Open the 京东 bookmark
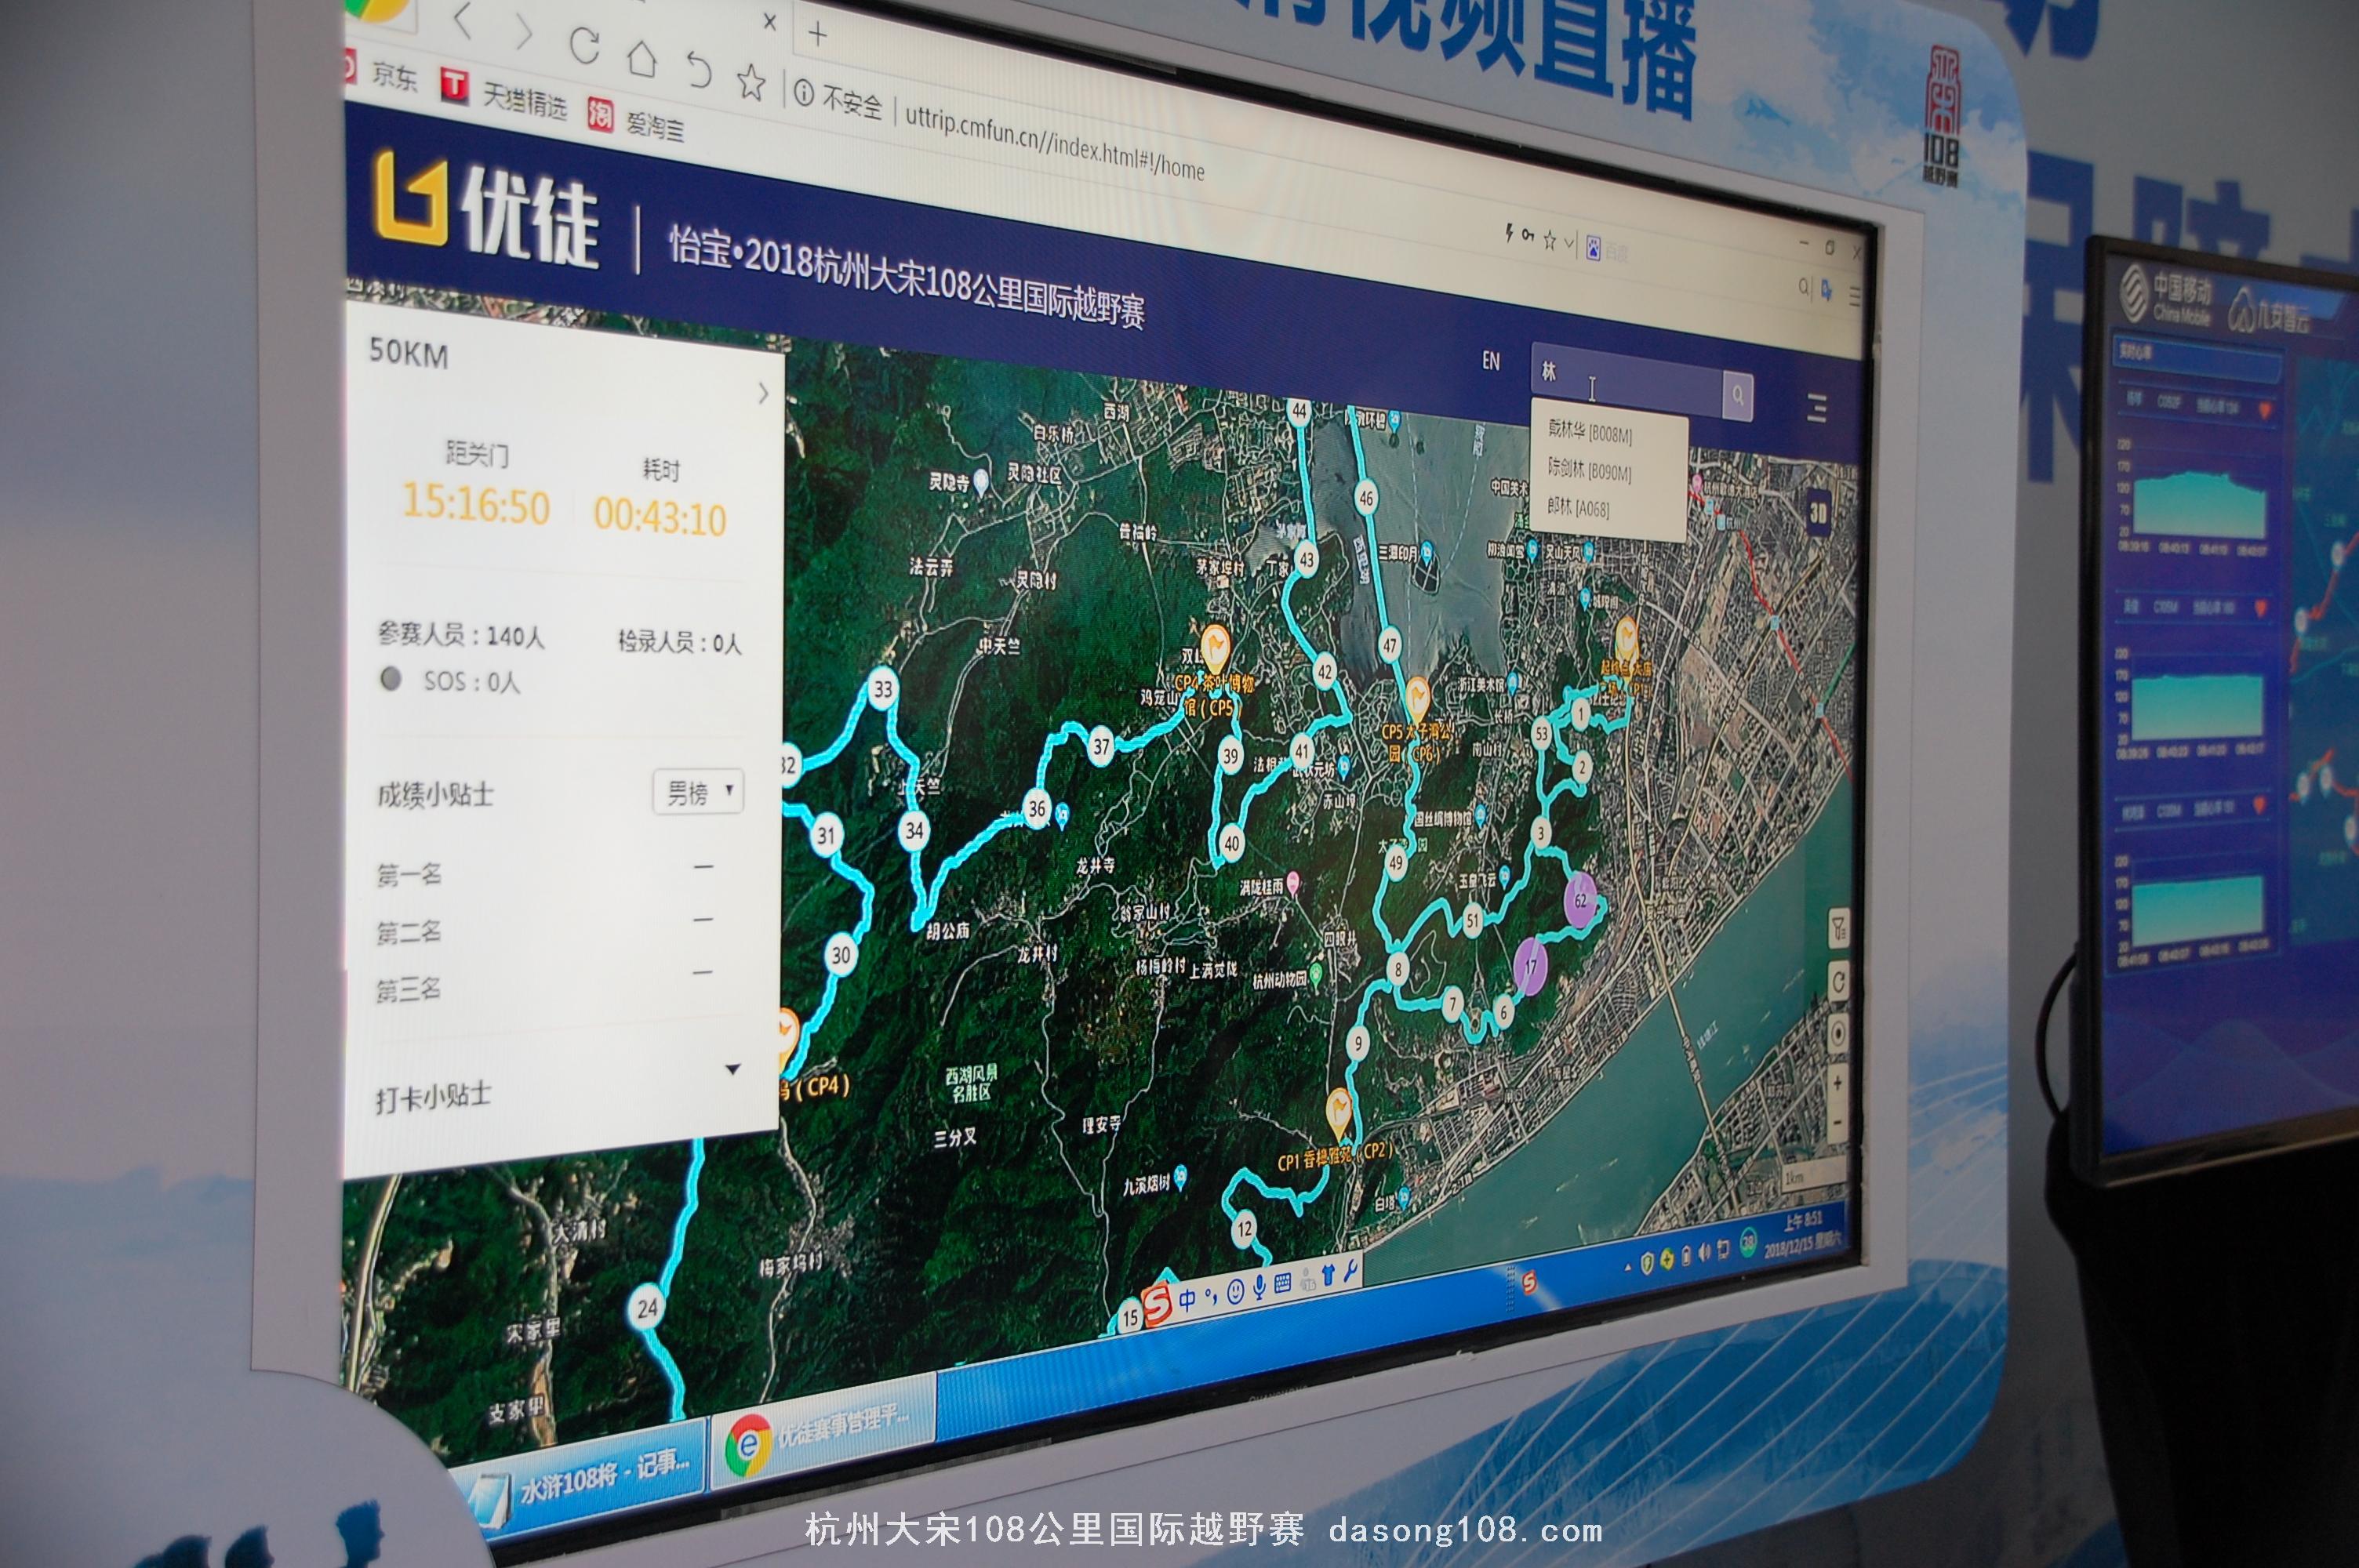Viewport: 2359px width, 1568px height. [x=381, y=74]
